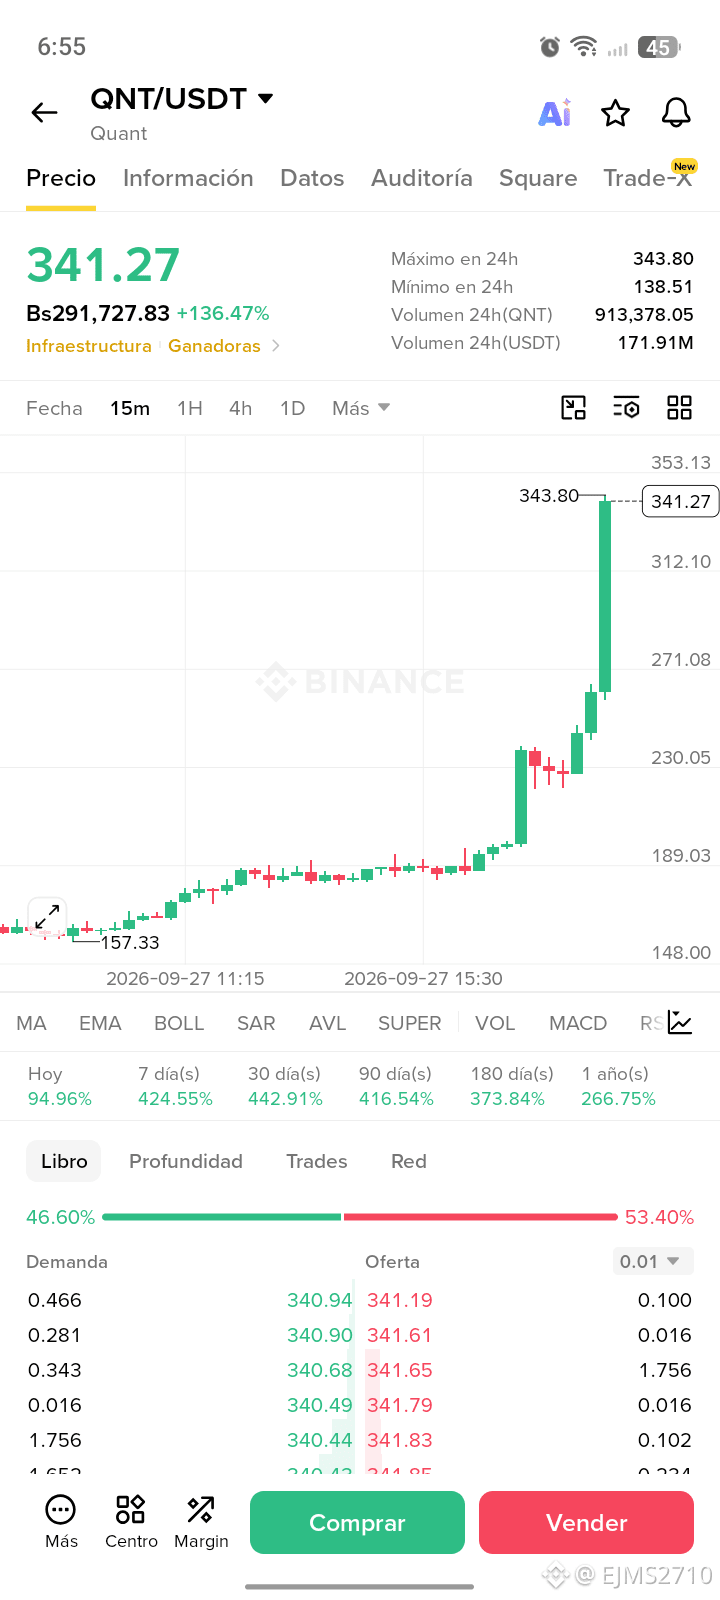Tap the red Vender button
Image resolution: width=720 pixels, height=1600 pixels.
click(586, 1522)
